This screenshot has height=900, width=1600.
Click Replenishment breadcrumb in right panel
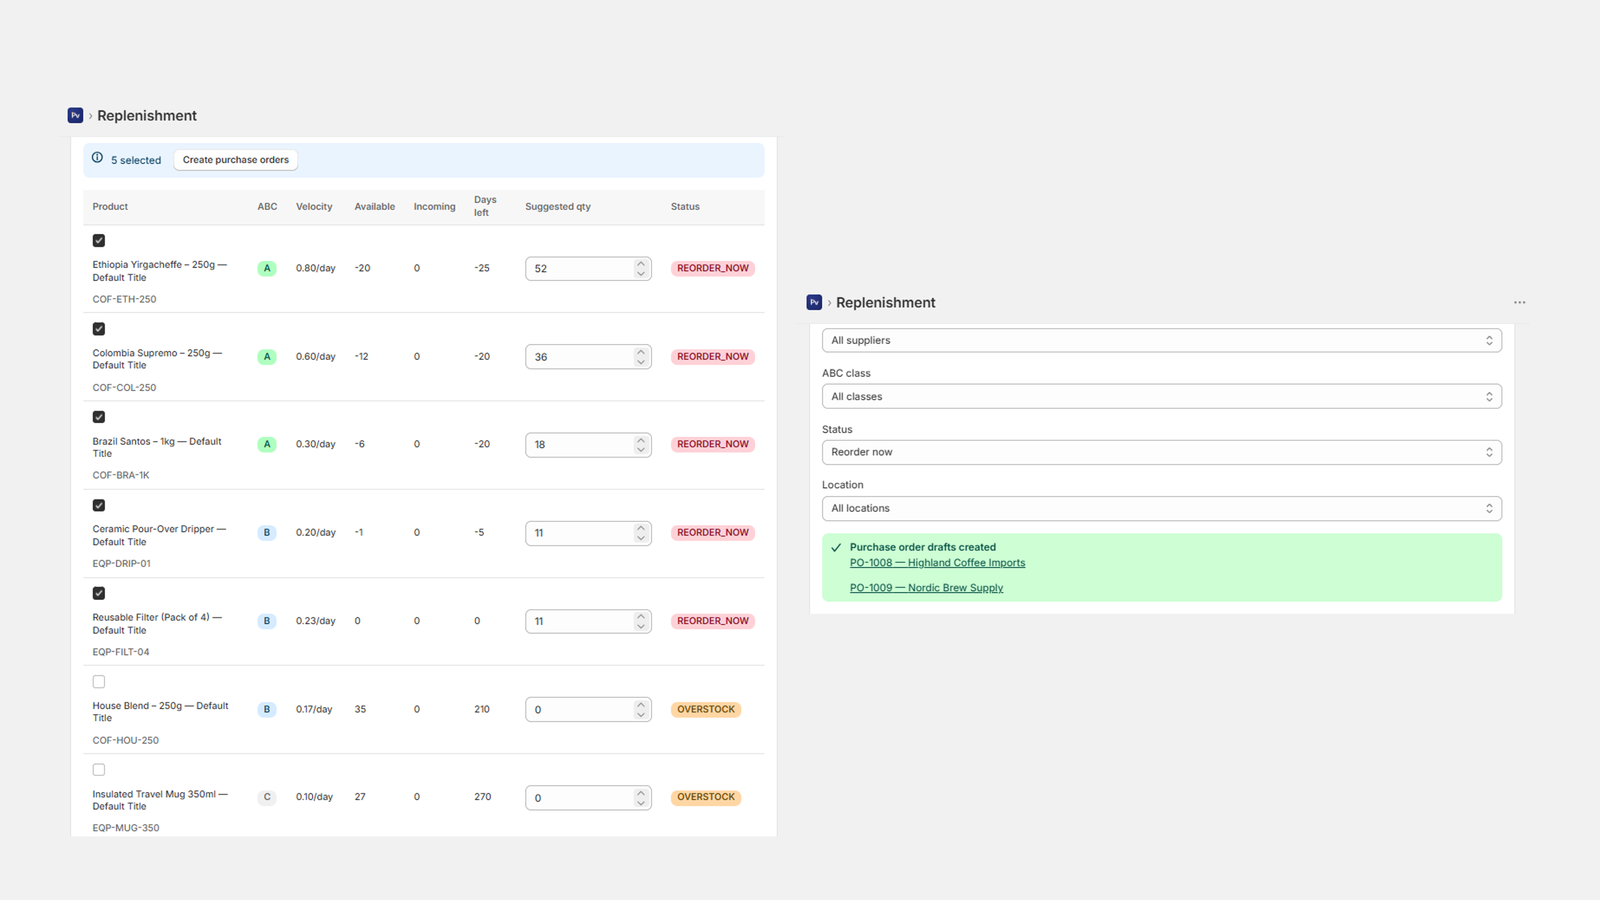click(886, 302)
